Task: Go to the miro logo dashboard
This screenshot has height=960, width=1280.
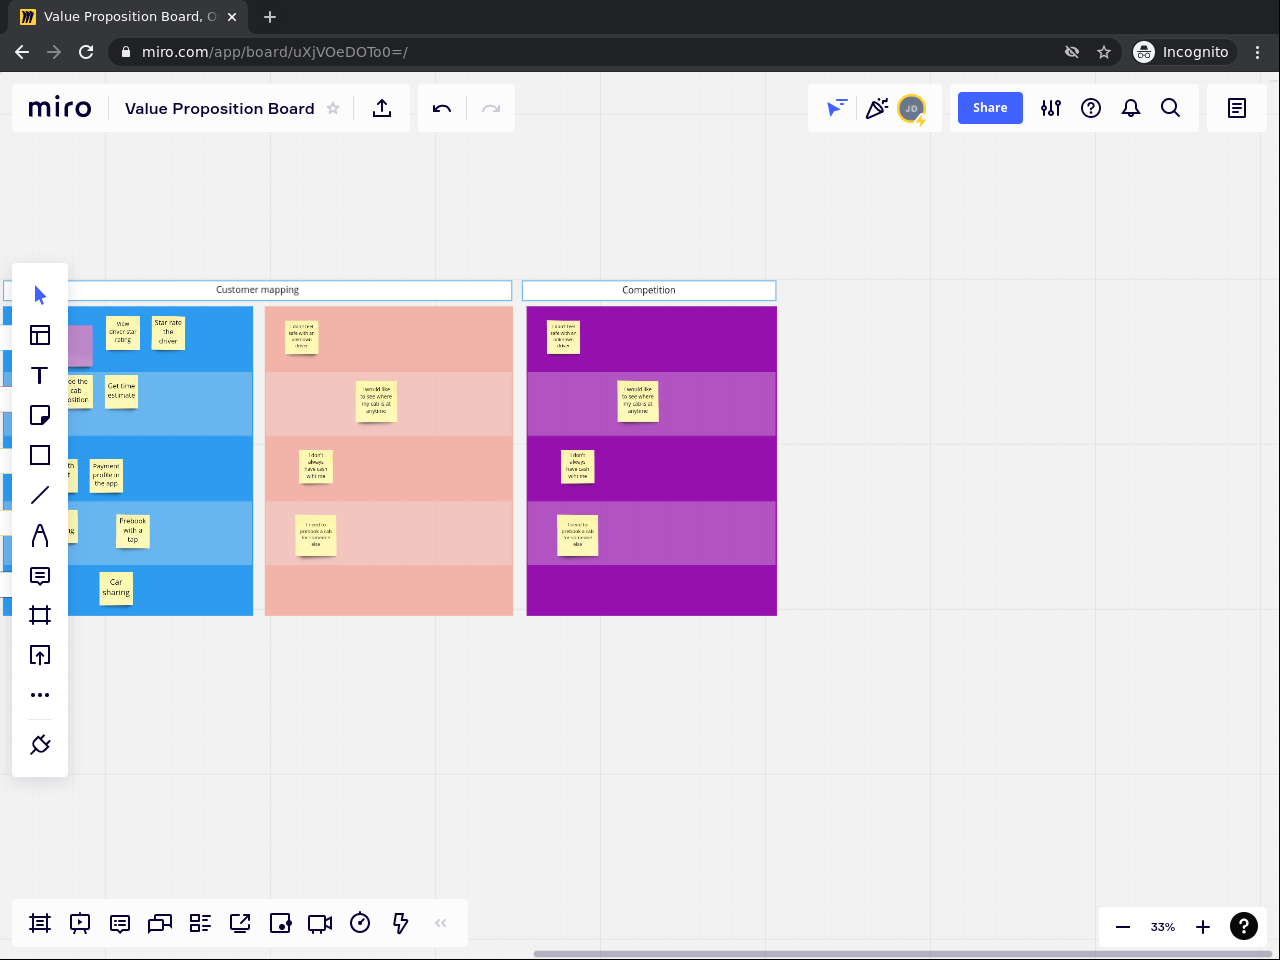Action: click(x=60, y=108)
